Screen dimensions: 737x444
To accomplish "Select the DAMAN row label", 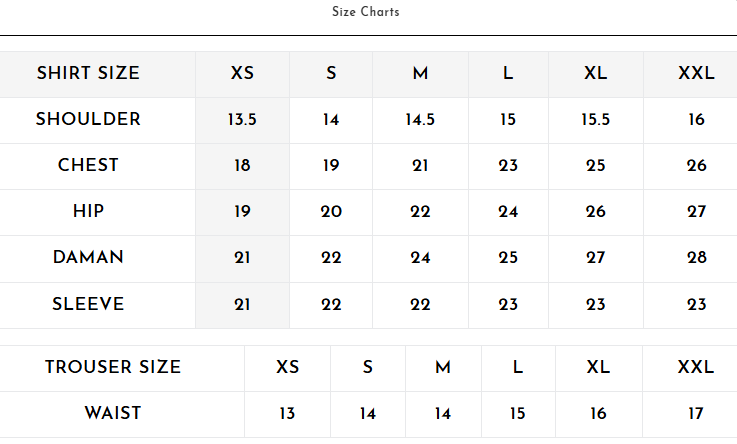I will pyautogui.click(x=88, y=257).
